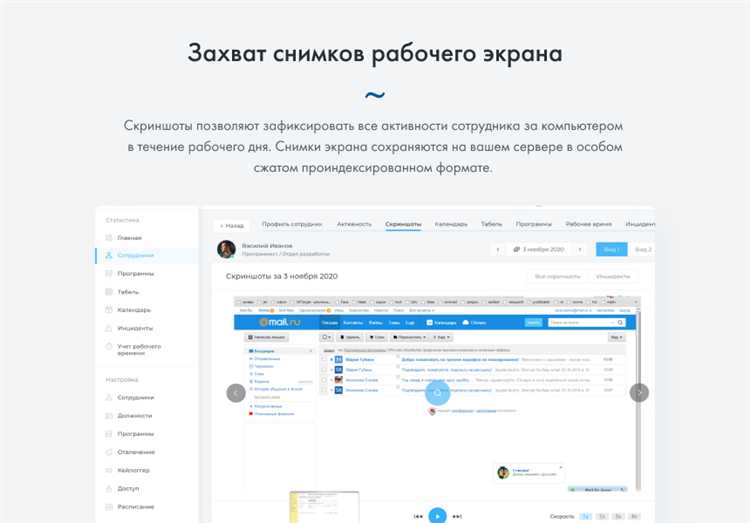Select the blue Вид 1 view button

611,249
